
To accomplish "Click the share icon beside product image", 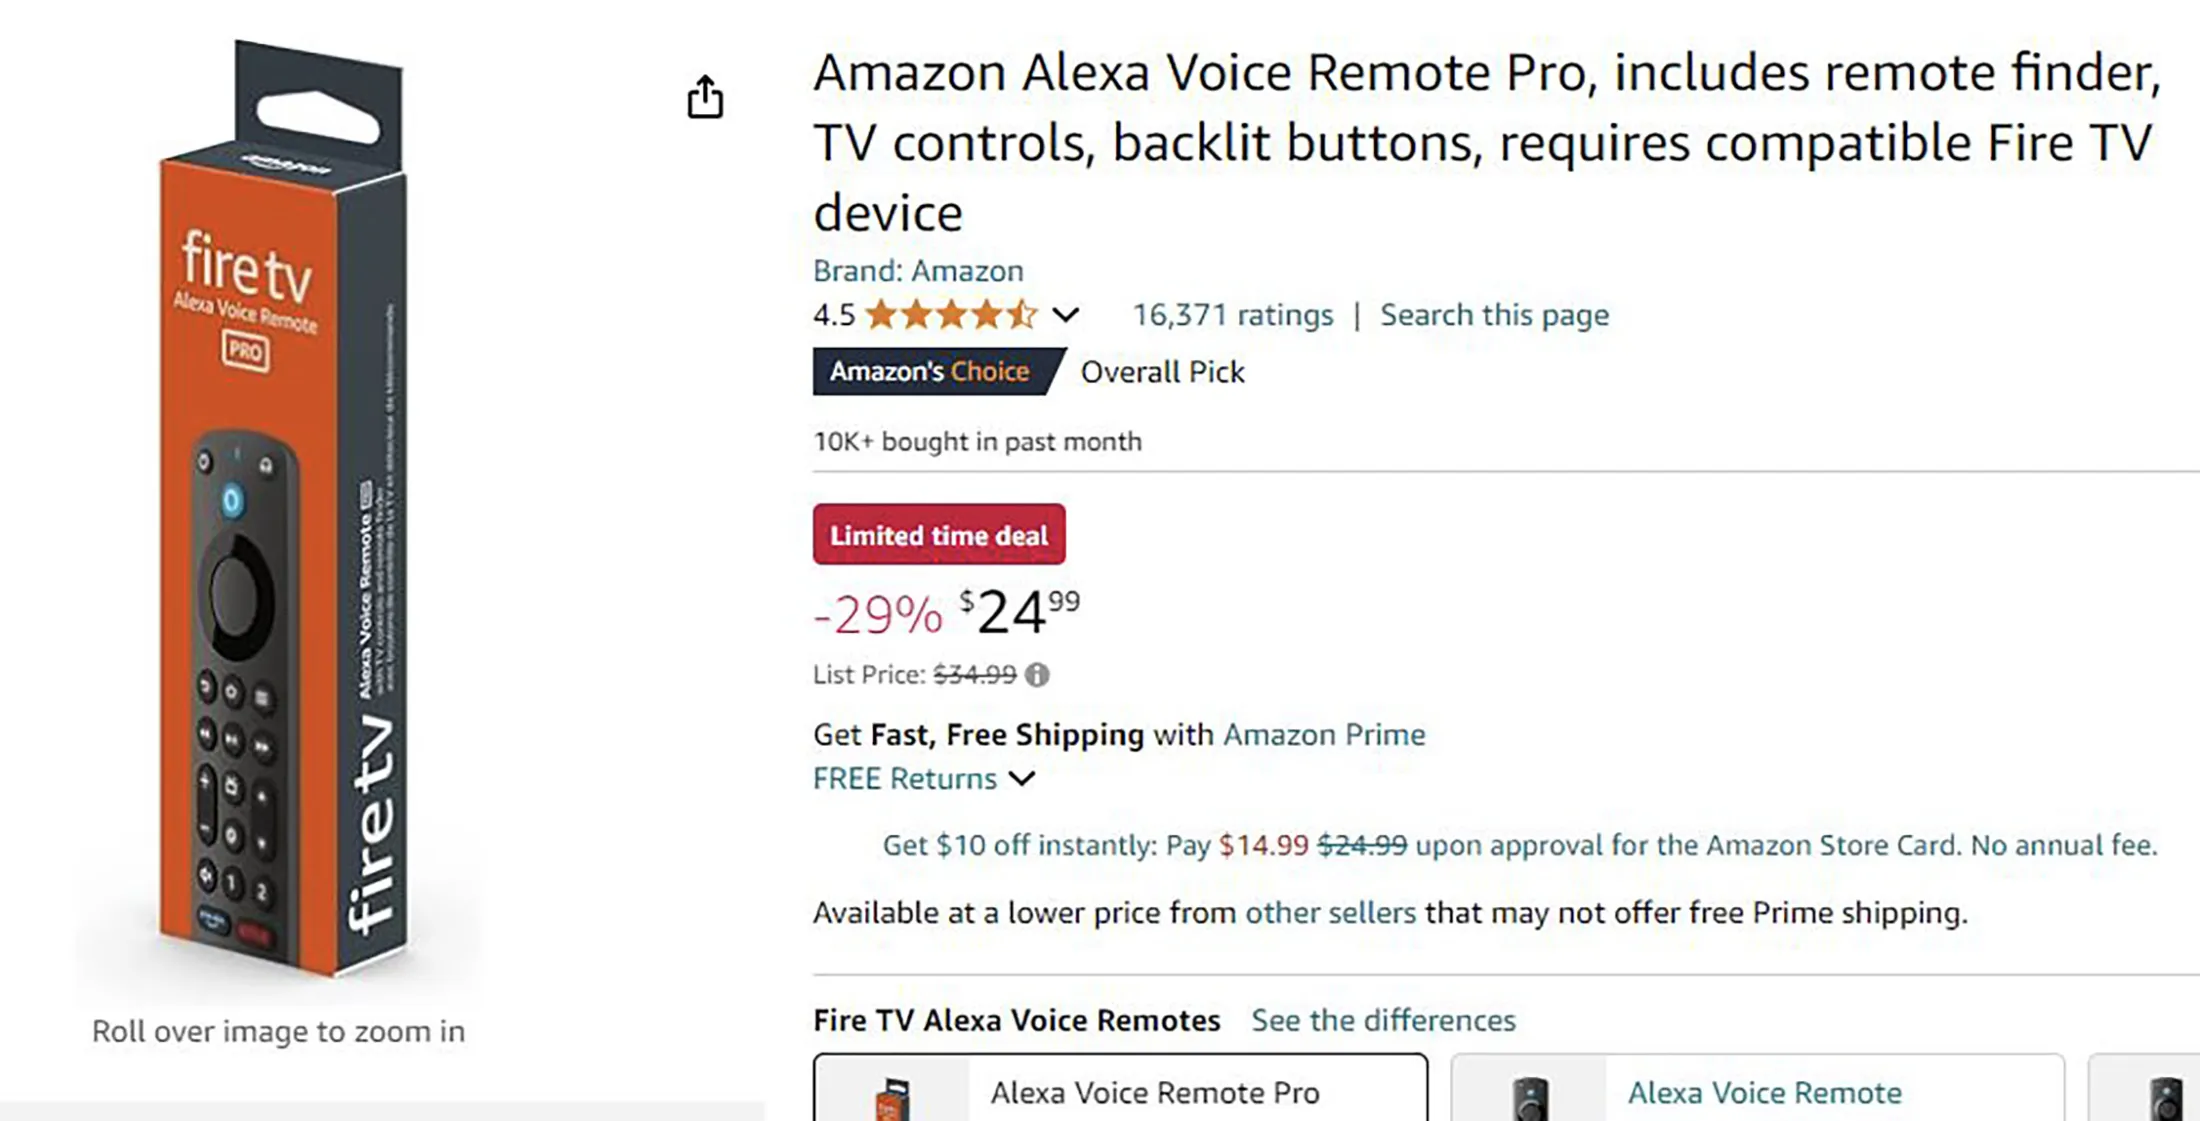I will tap(705, 97).
